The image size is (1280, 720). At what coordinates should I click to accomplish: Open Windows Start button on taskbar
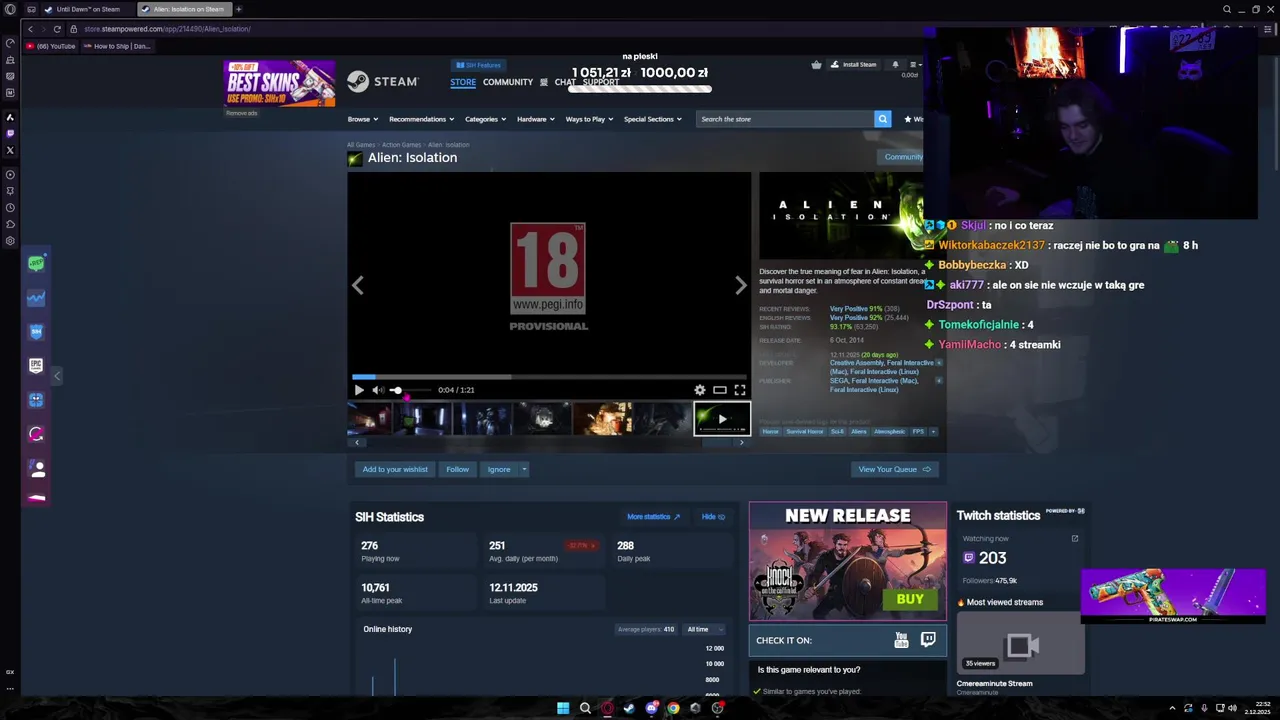tap(563, 708)
